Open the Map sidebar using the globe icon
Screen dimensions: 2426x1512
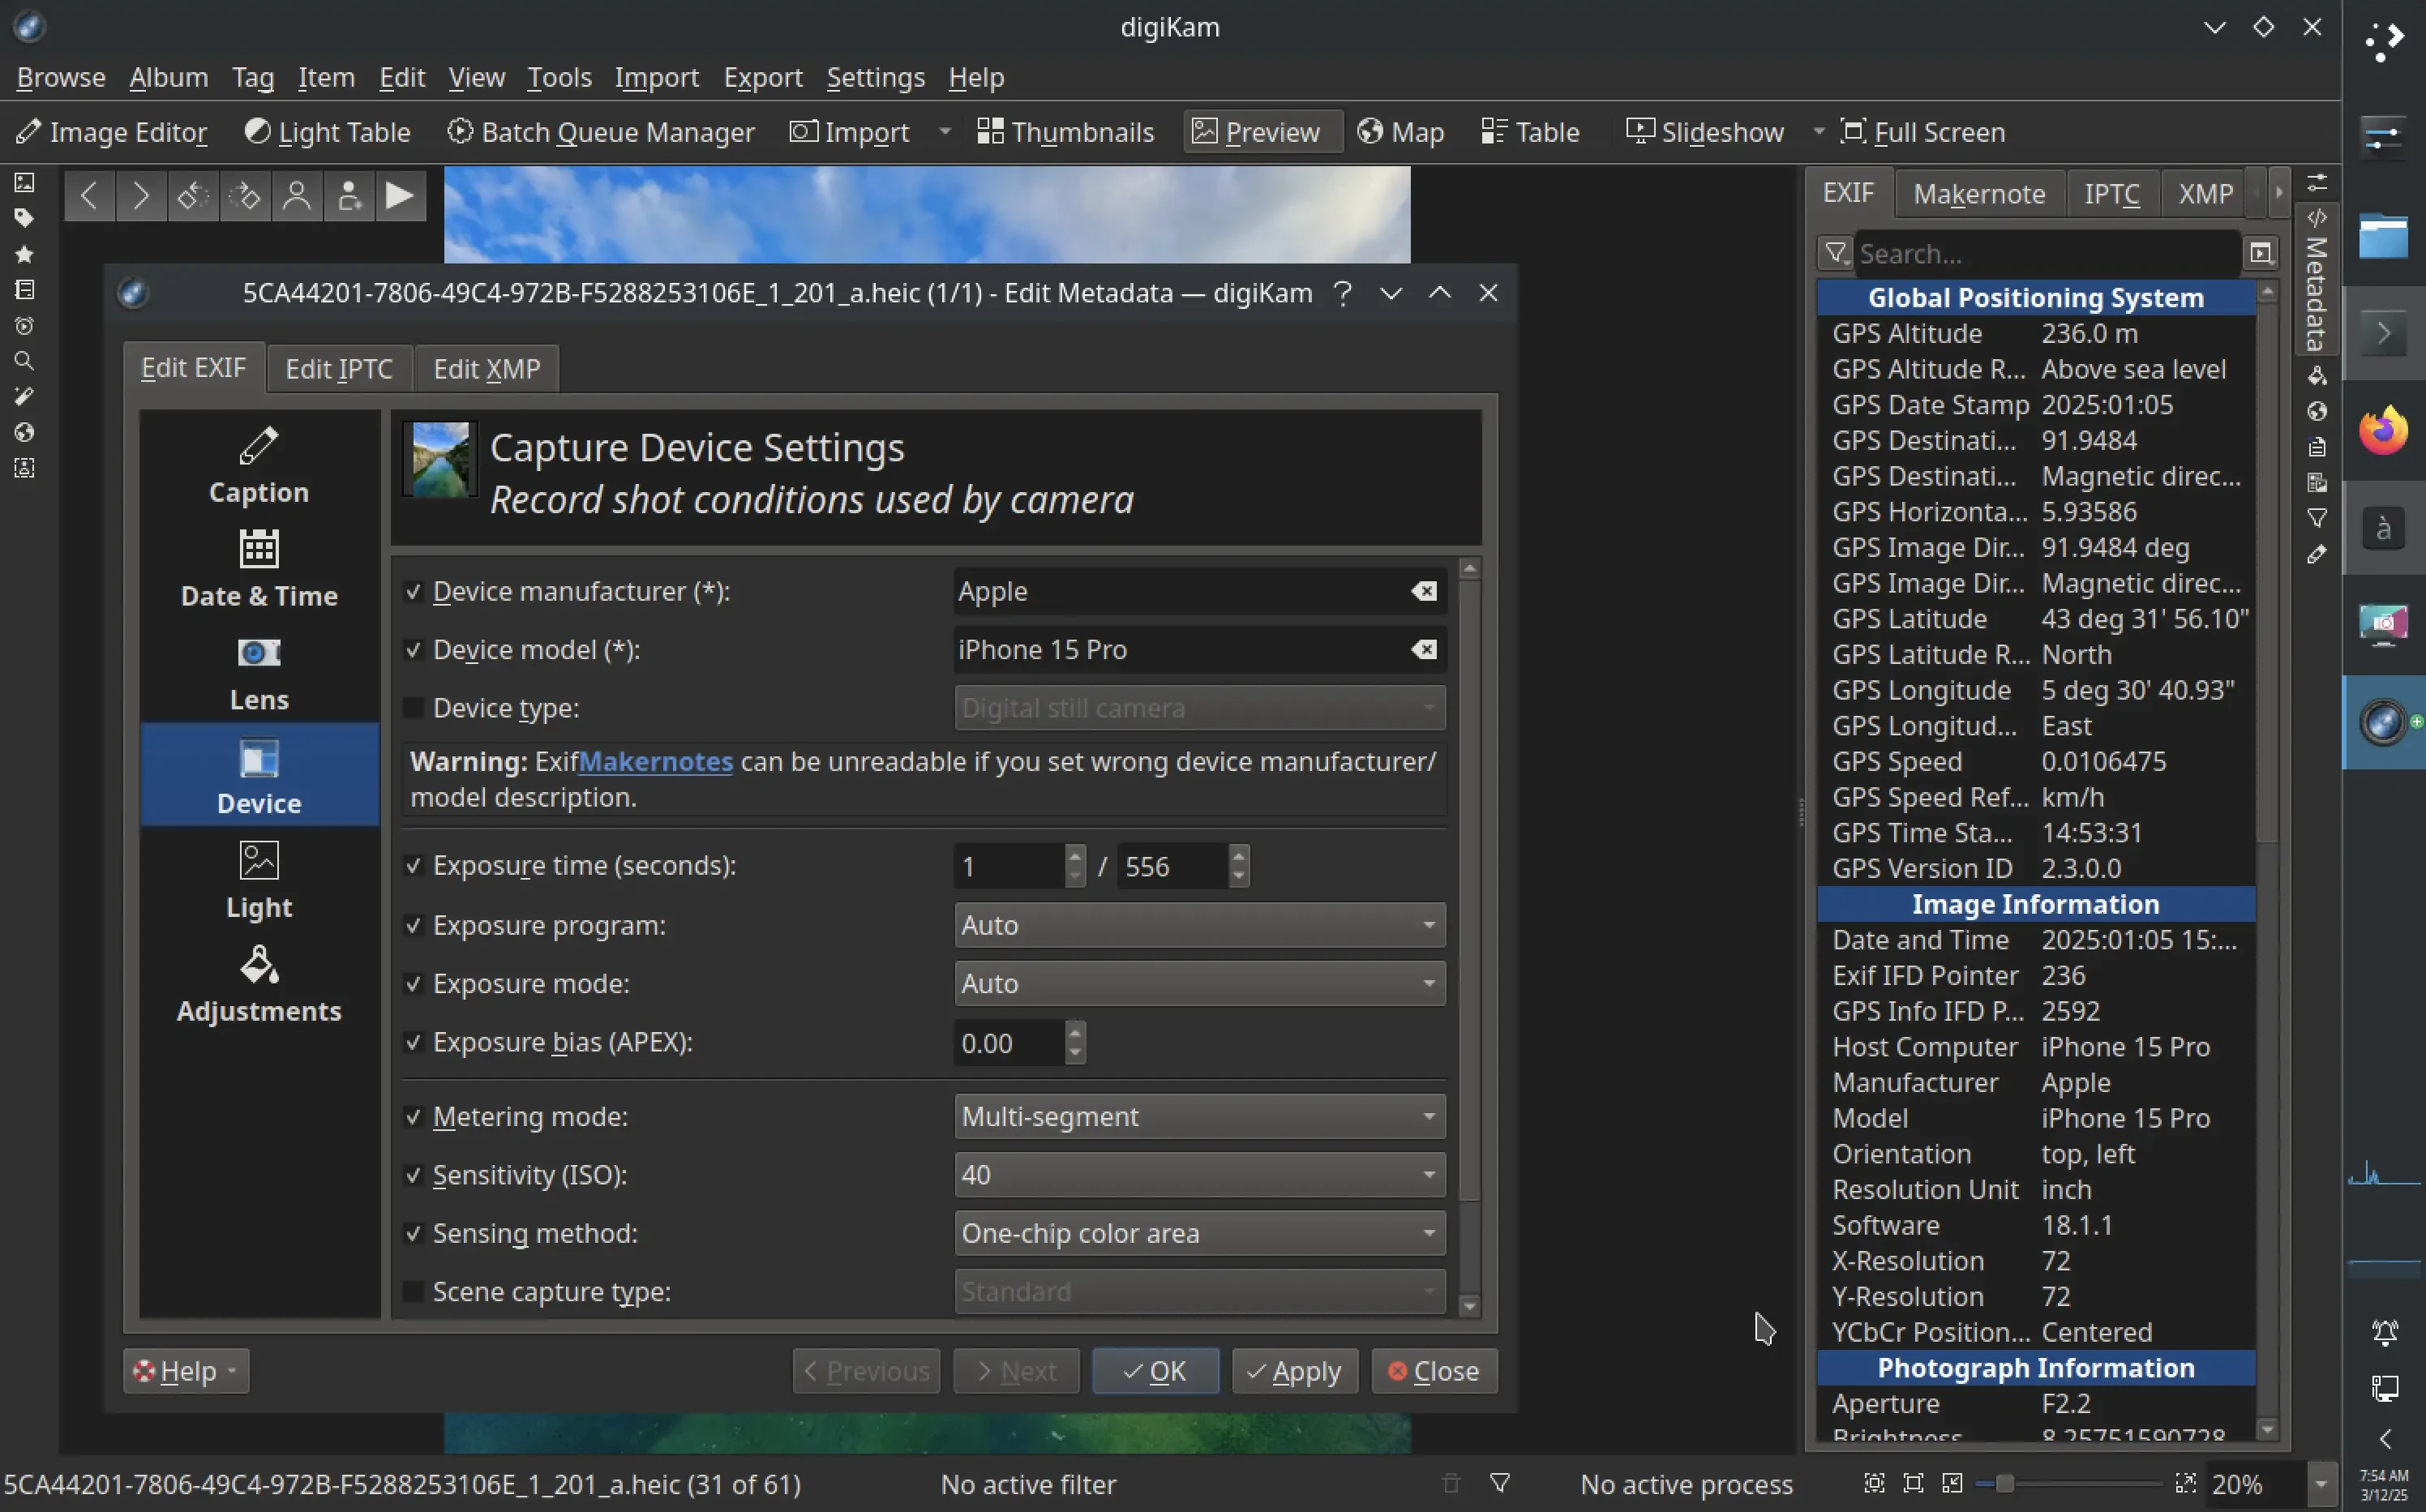(x=25, y=431)
